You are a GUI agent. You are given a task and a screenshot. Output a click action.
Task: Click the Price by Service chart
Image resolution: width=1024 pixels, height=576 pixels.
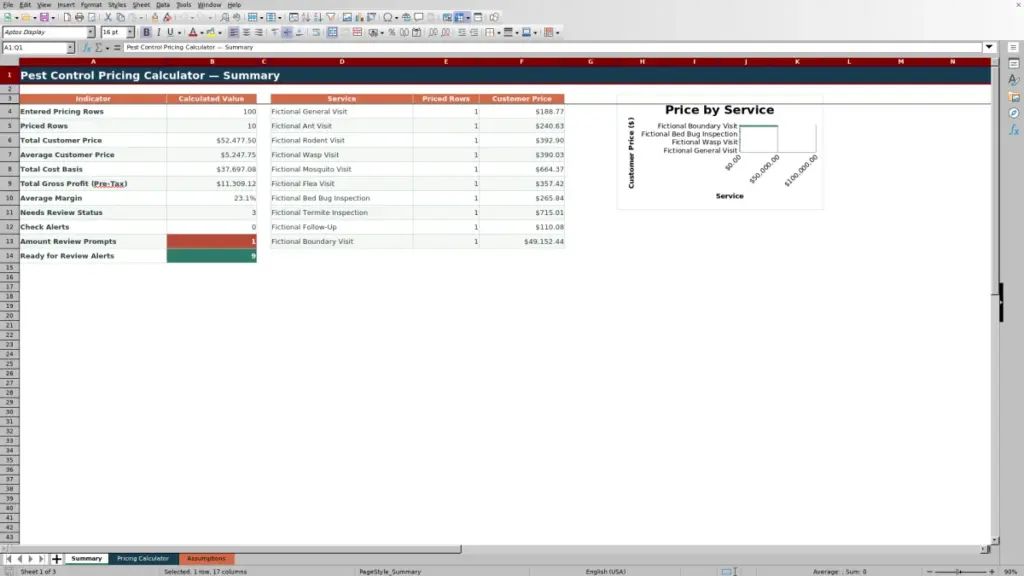(720, 152)
